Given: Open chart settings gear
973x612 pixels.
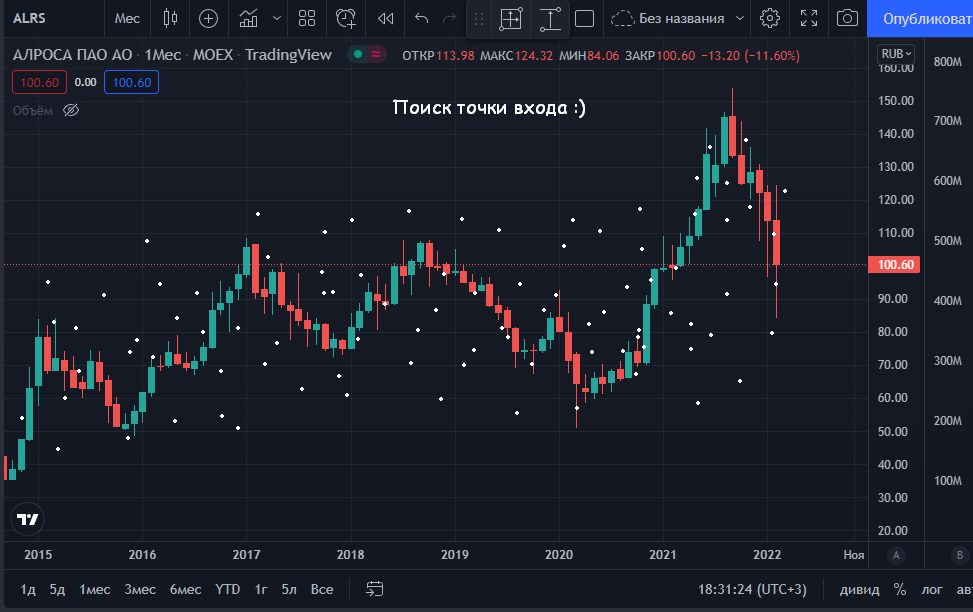Looking at the screenshot, I should (770, 18).
